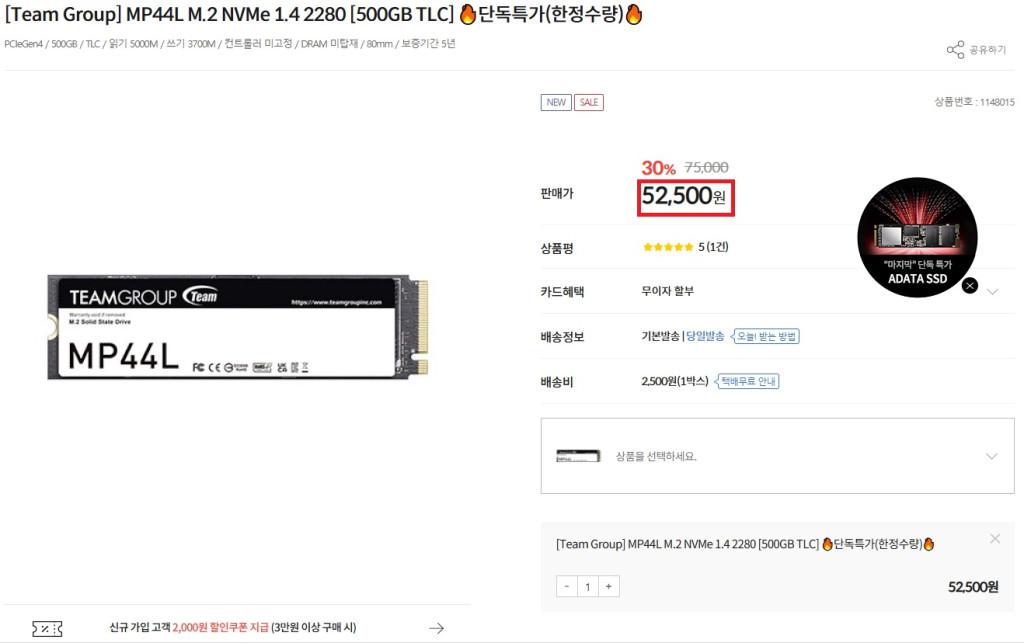This screenshot has height=643, width=1024.
Task: Click the MP44L SSD product image
Action: [238, 327]
